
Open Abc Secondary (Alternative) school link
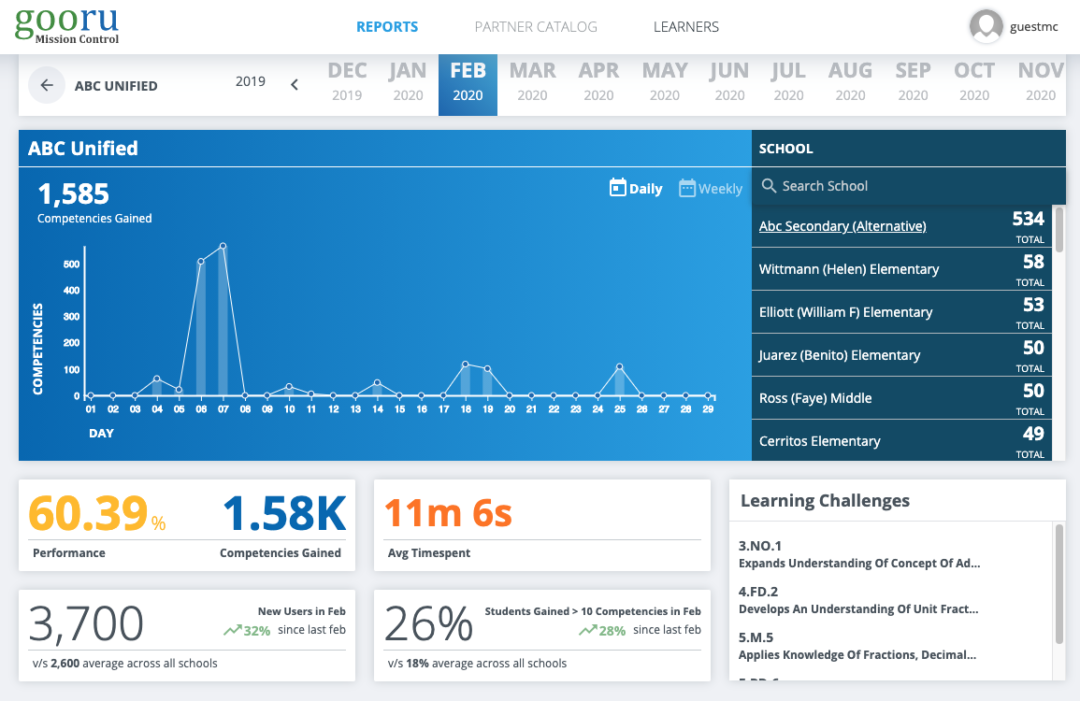coord(842,226)
